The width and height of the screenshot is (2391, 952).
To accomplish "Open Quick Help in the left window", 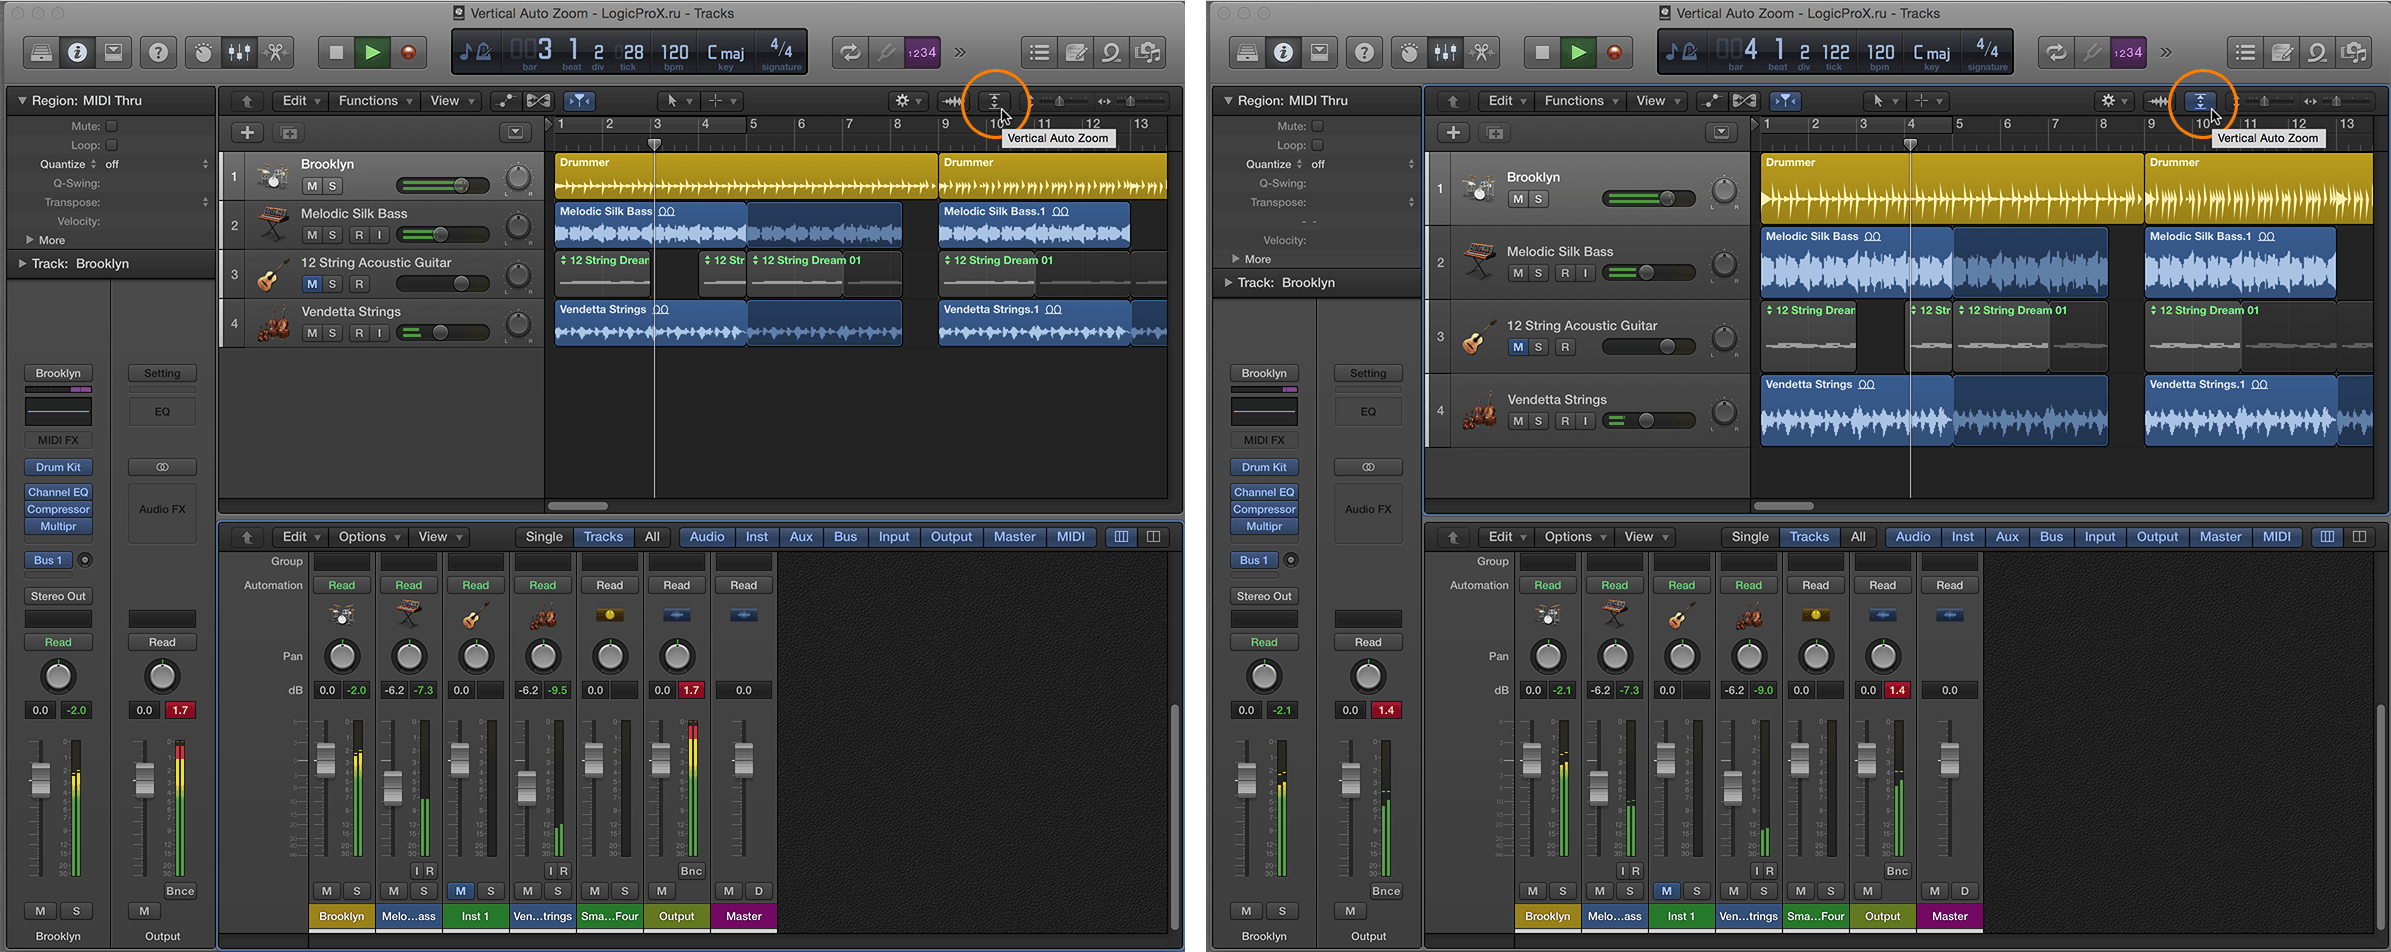I will pos(158,52).
